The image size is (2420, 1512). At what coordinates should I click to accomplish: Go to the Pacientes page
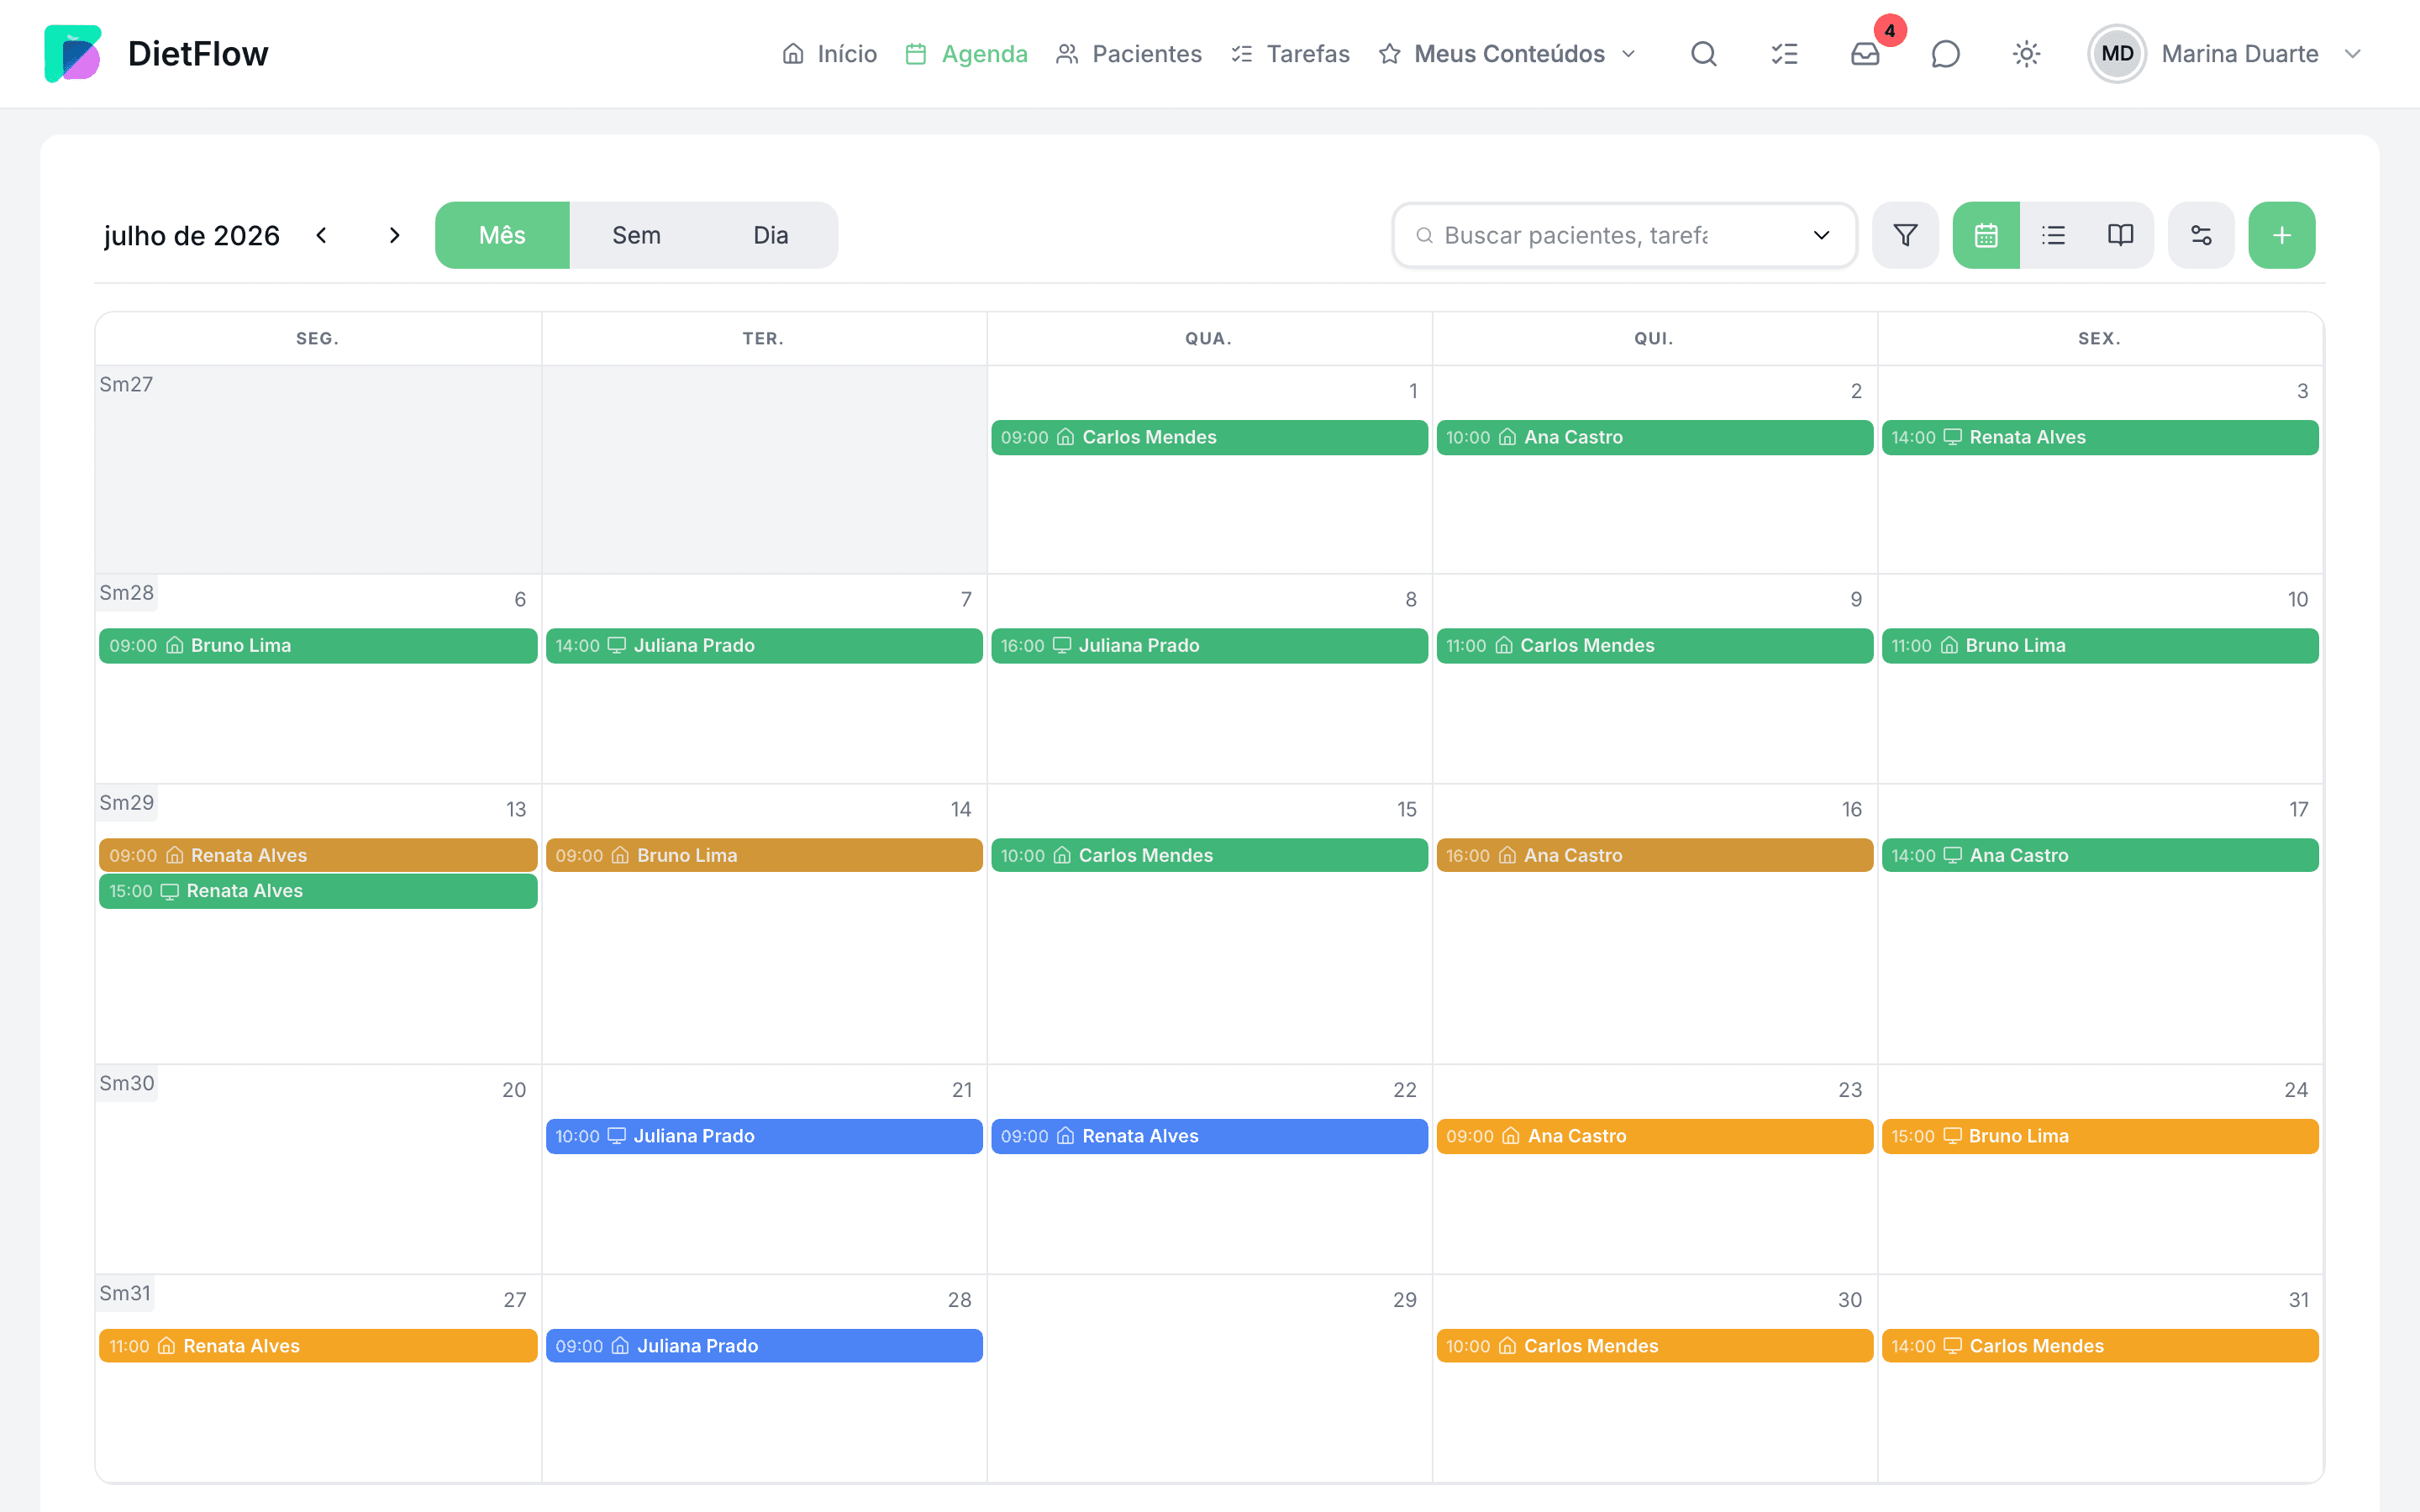click(x=1129, y=54)
